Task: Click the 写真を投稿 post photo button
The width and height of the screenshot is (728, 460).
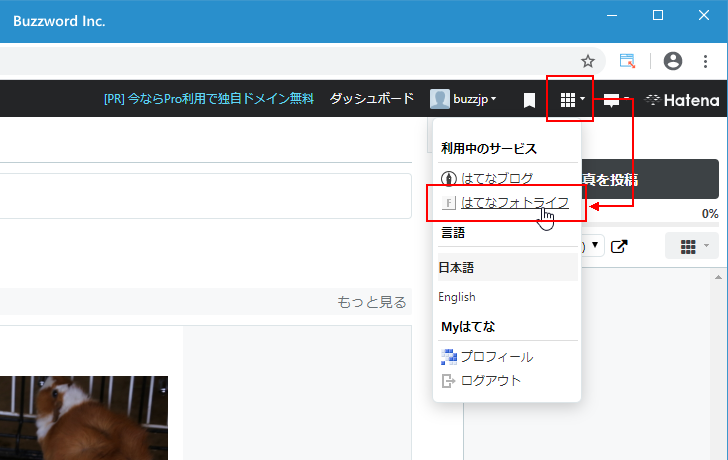Action: pos(650,179)
